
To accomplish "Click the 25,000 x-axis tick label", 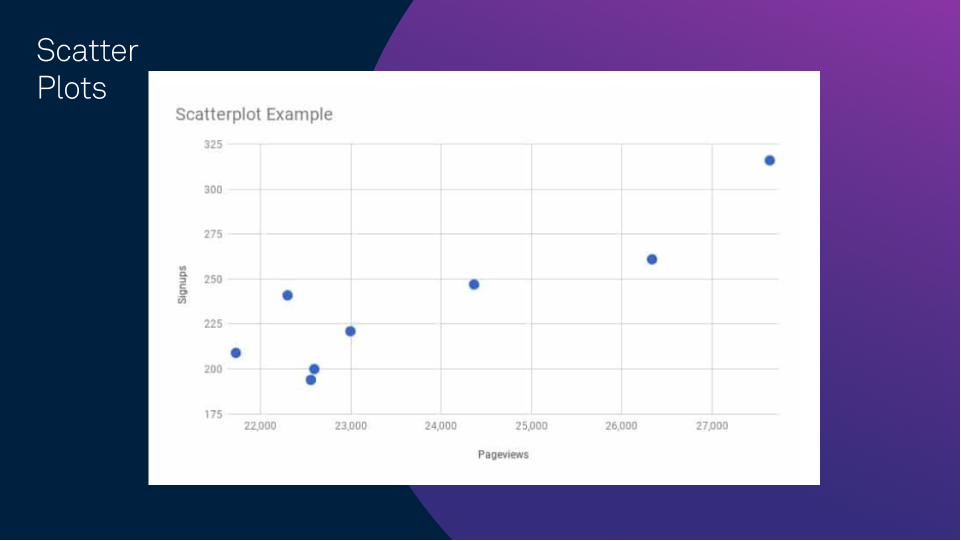I will coord(531,426).
